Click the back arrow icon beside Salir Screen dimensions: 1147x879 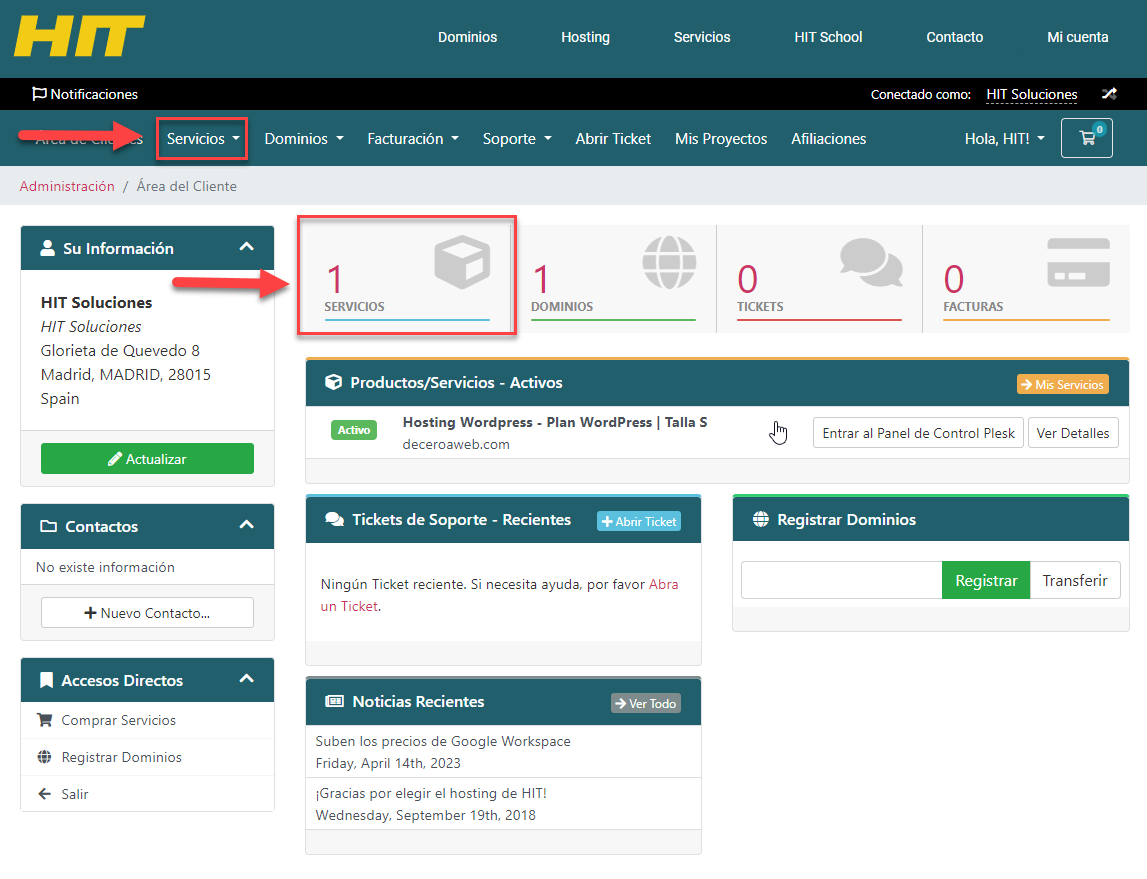45,793
